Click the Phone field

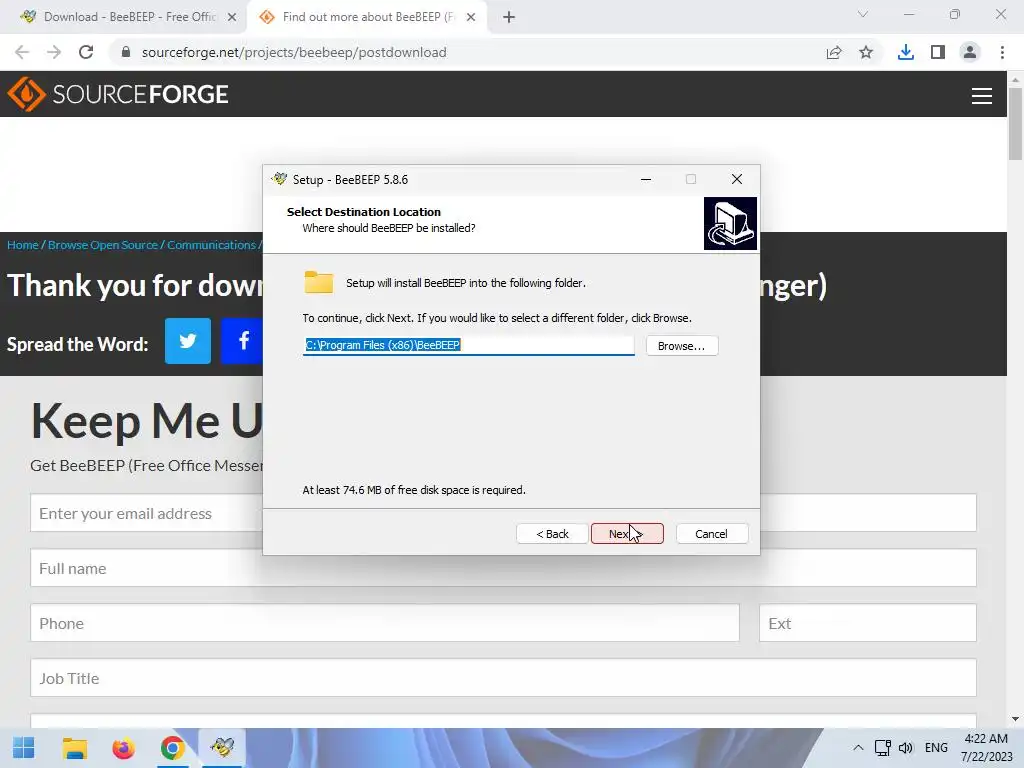point(385,623)
